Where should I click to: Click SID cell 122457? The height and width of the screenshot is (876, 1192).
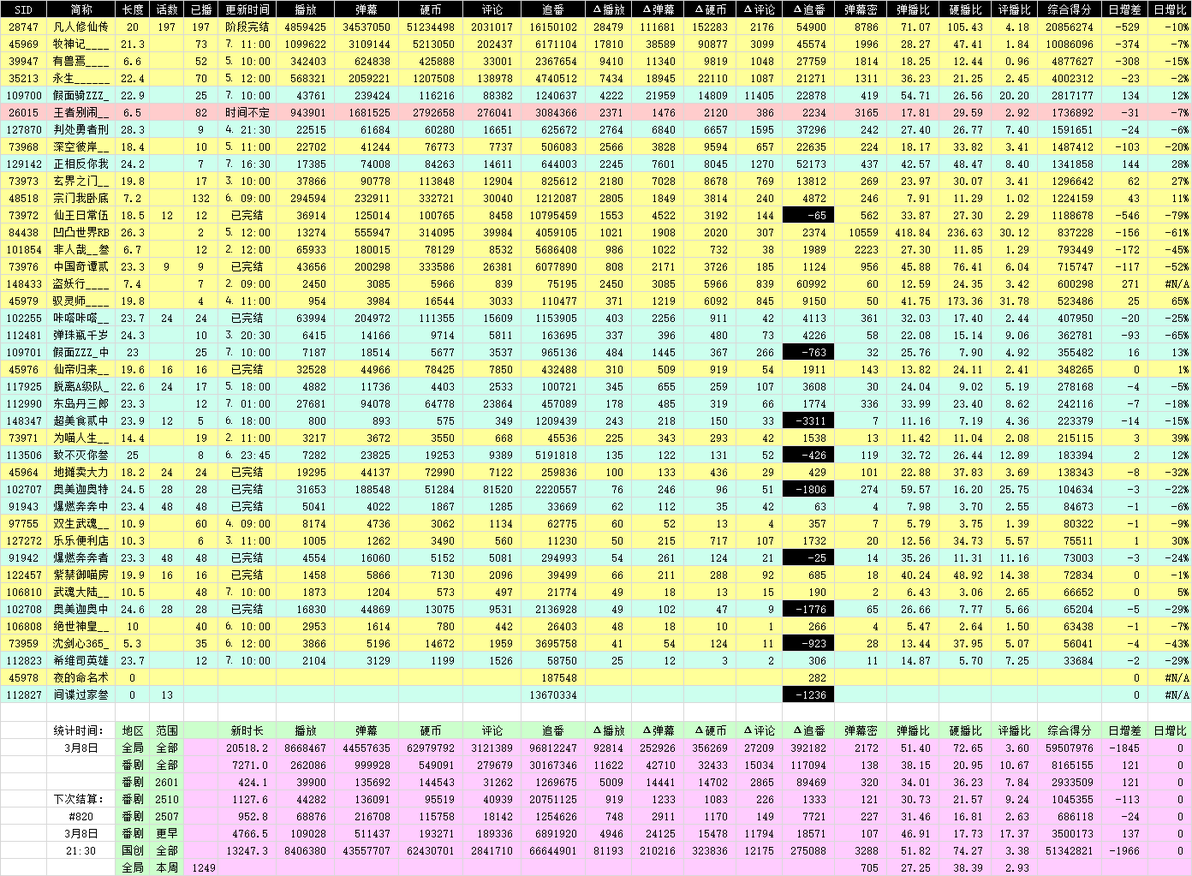[23, 575]
